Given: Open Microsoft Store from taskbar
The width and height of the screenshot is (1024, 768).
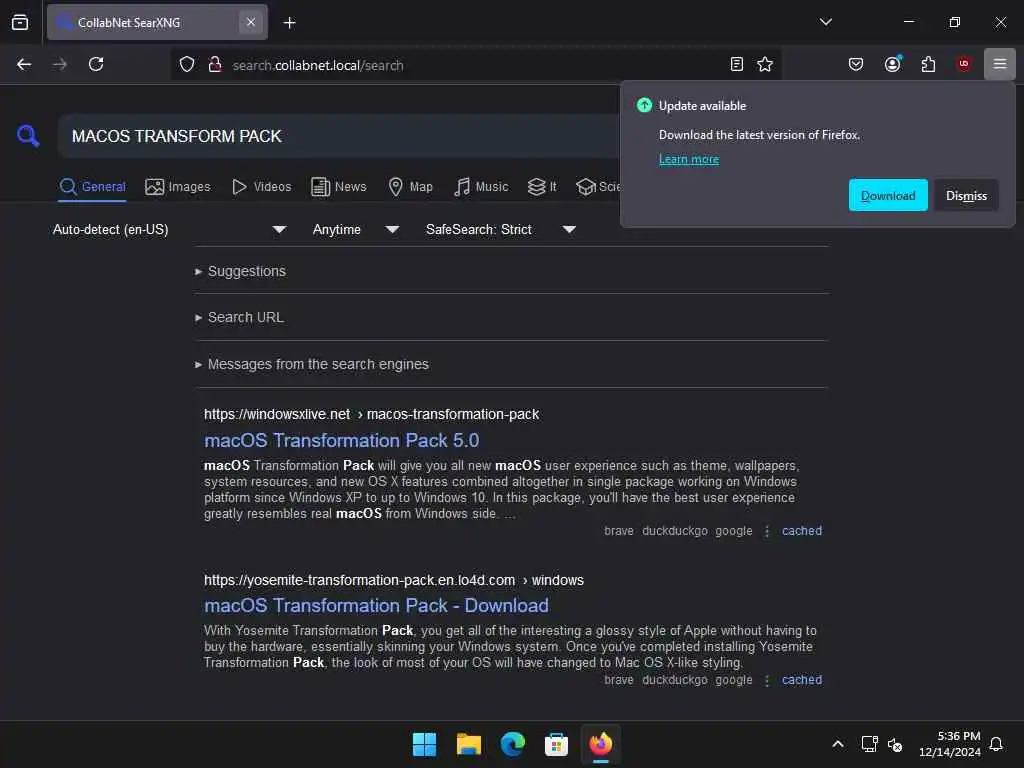Looking at the screenshot, I should tap(556, 744).
